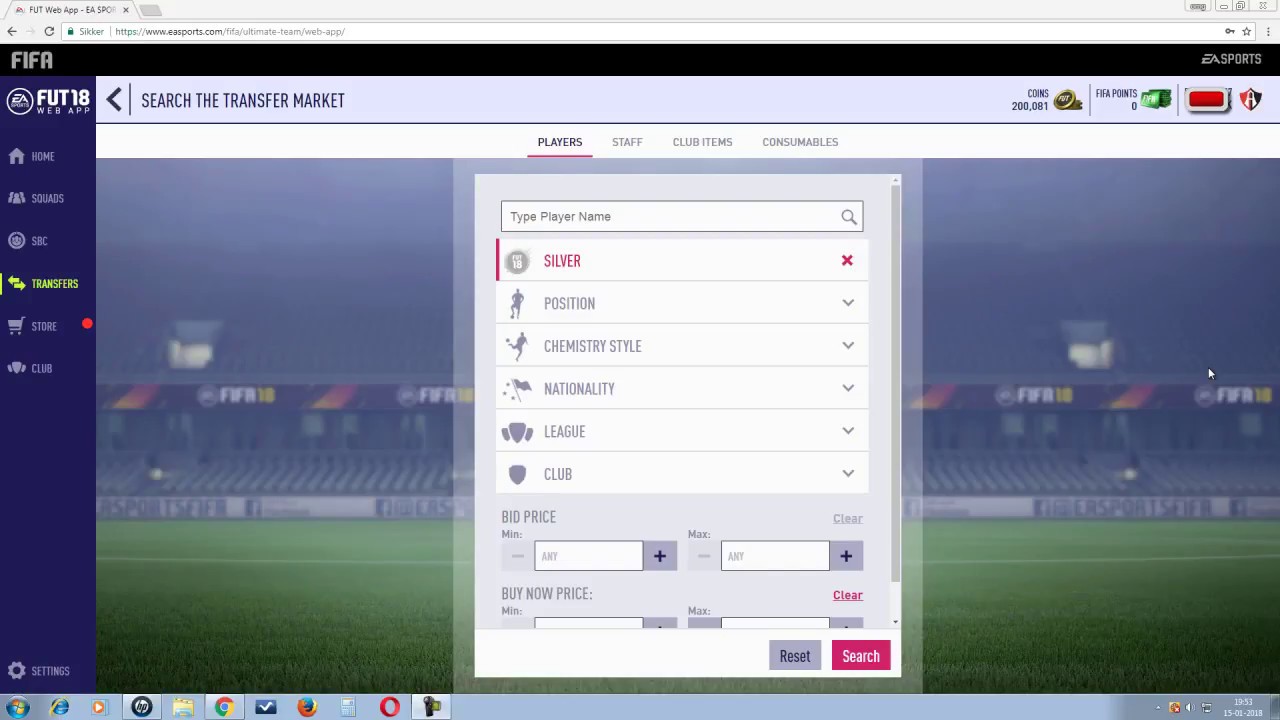Image resolution: width=1280 pixels, height=720 pixels.
Task: Click the magnifier icon in name field
Action: [x=849, y=217]
